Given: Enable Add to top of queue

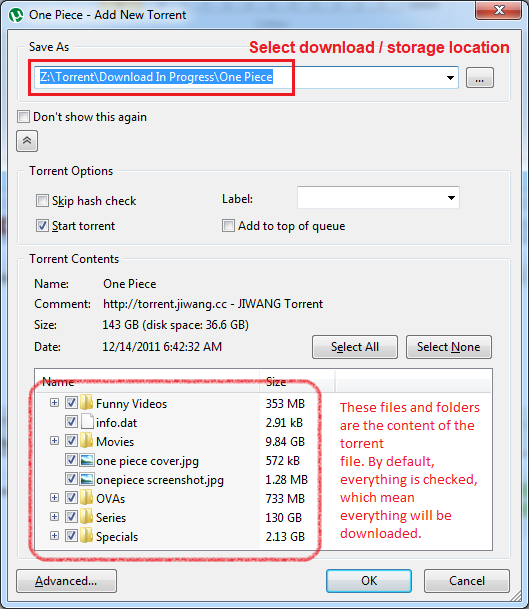Looking at the screenshot, I should 228,226.
